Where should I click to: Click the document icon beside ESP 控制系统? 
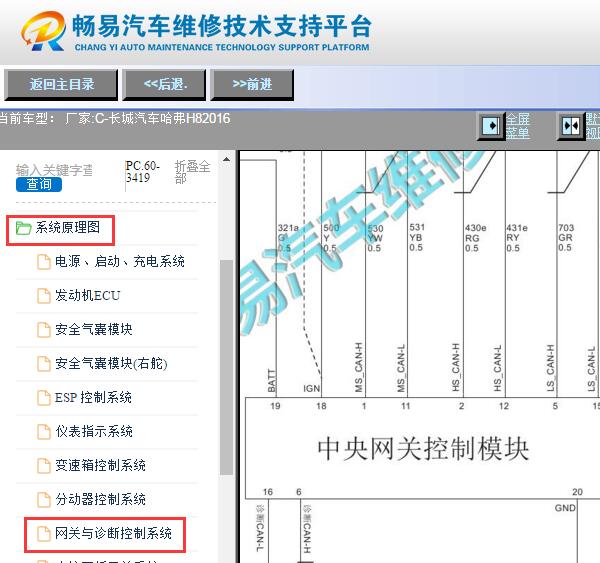[44, 397]
